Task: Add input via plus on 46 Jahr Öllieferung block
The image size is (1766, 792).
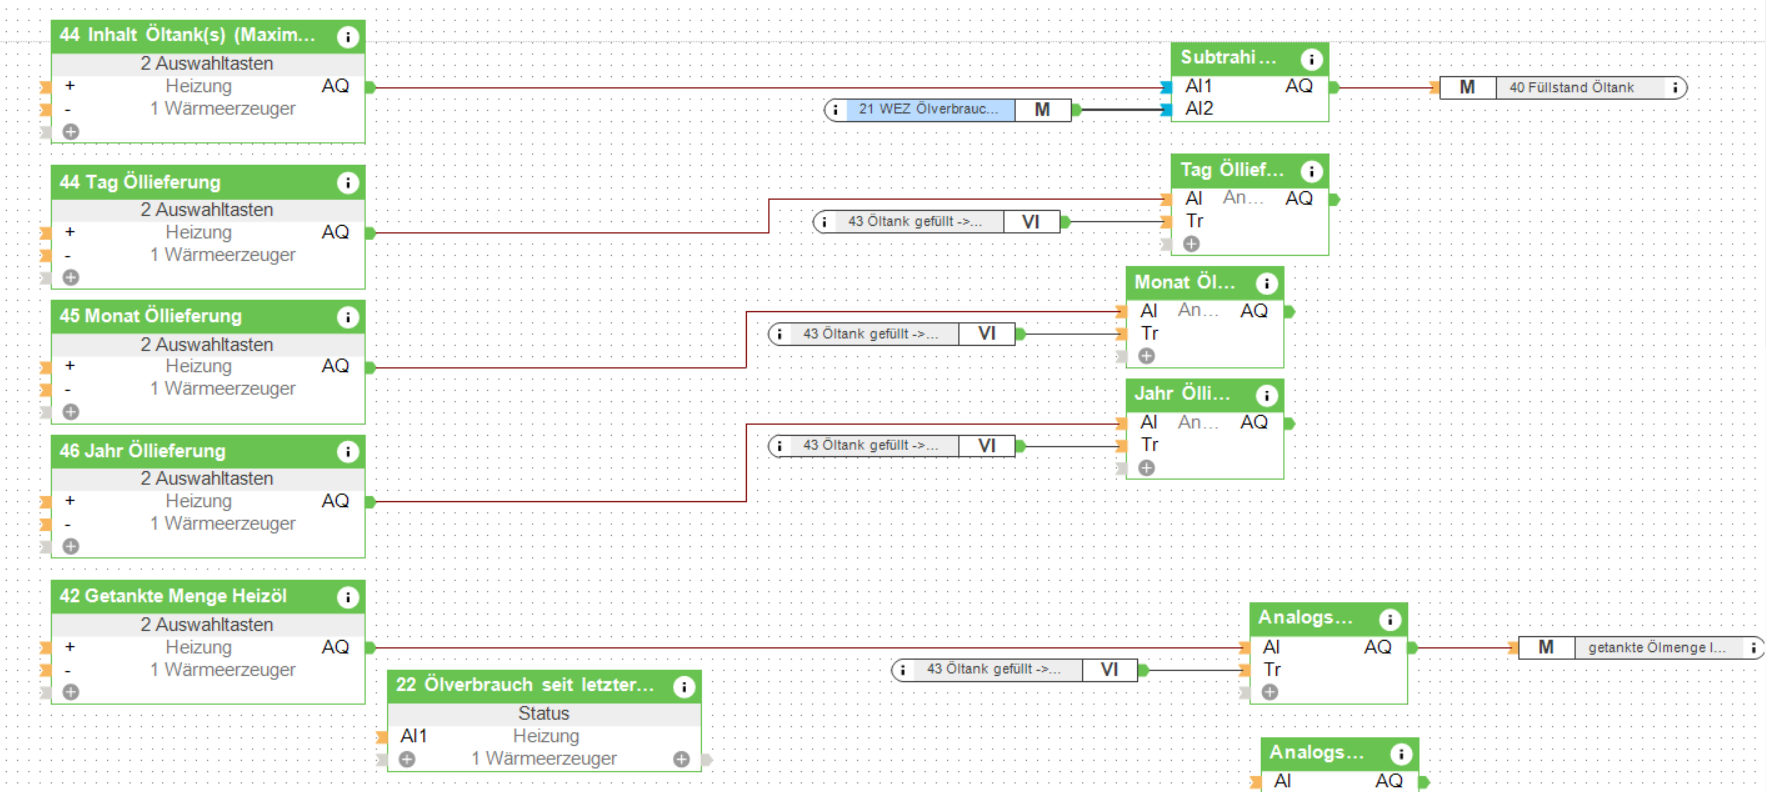Action: [x=71, y=546]
